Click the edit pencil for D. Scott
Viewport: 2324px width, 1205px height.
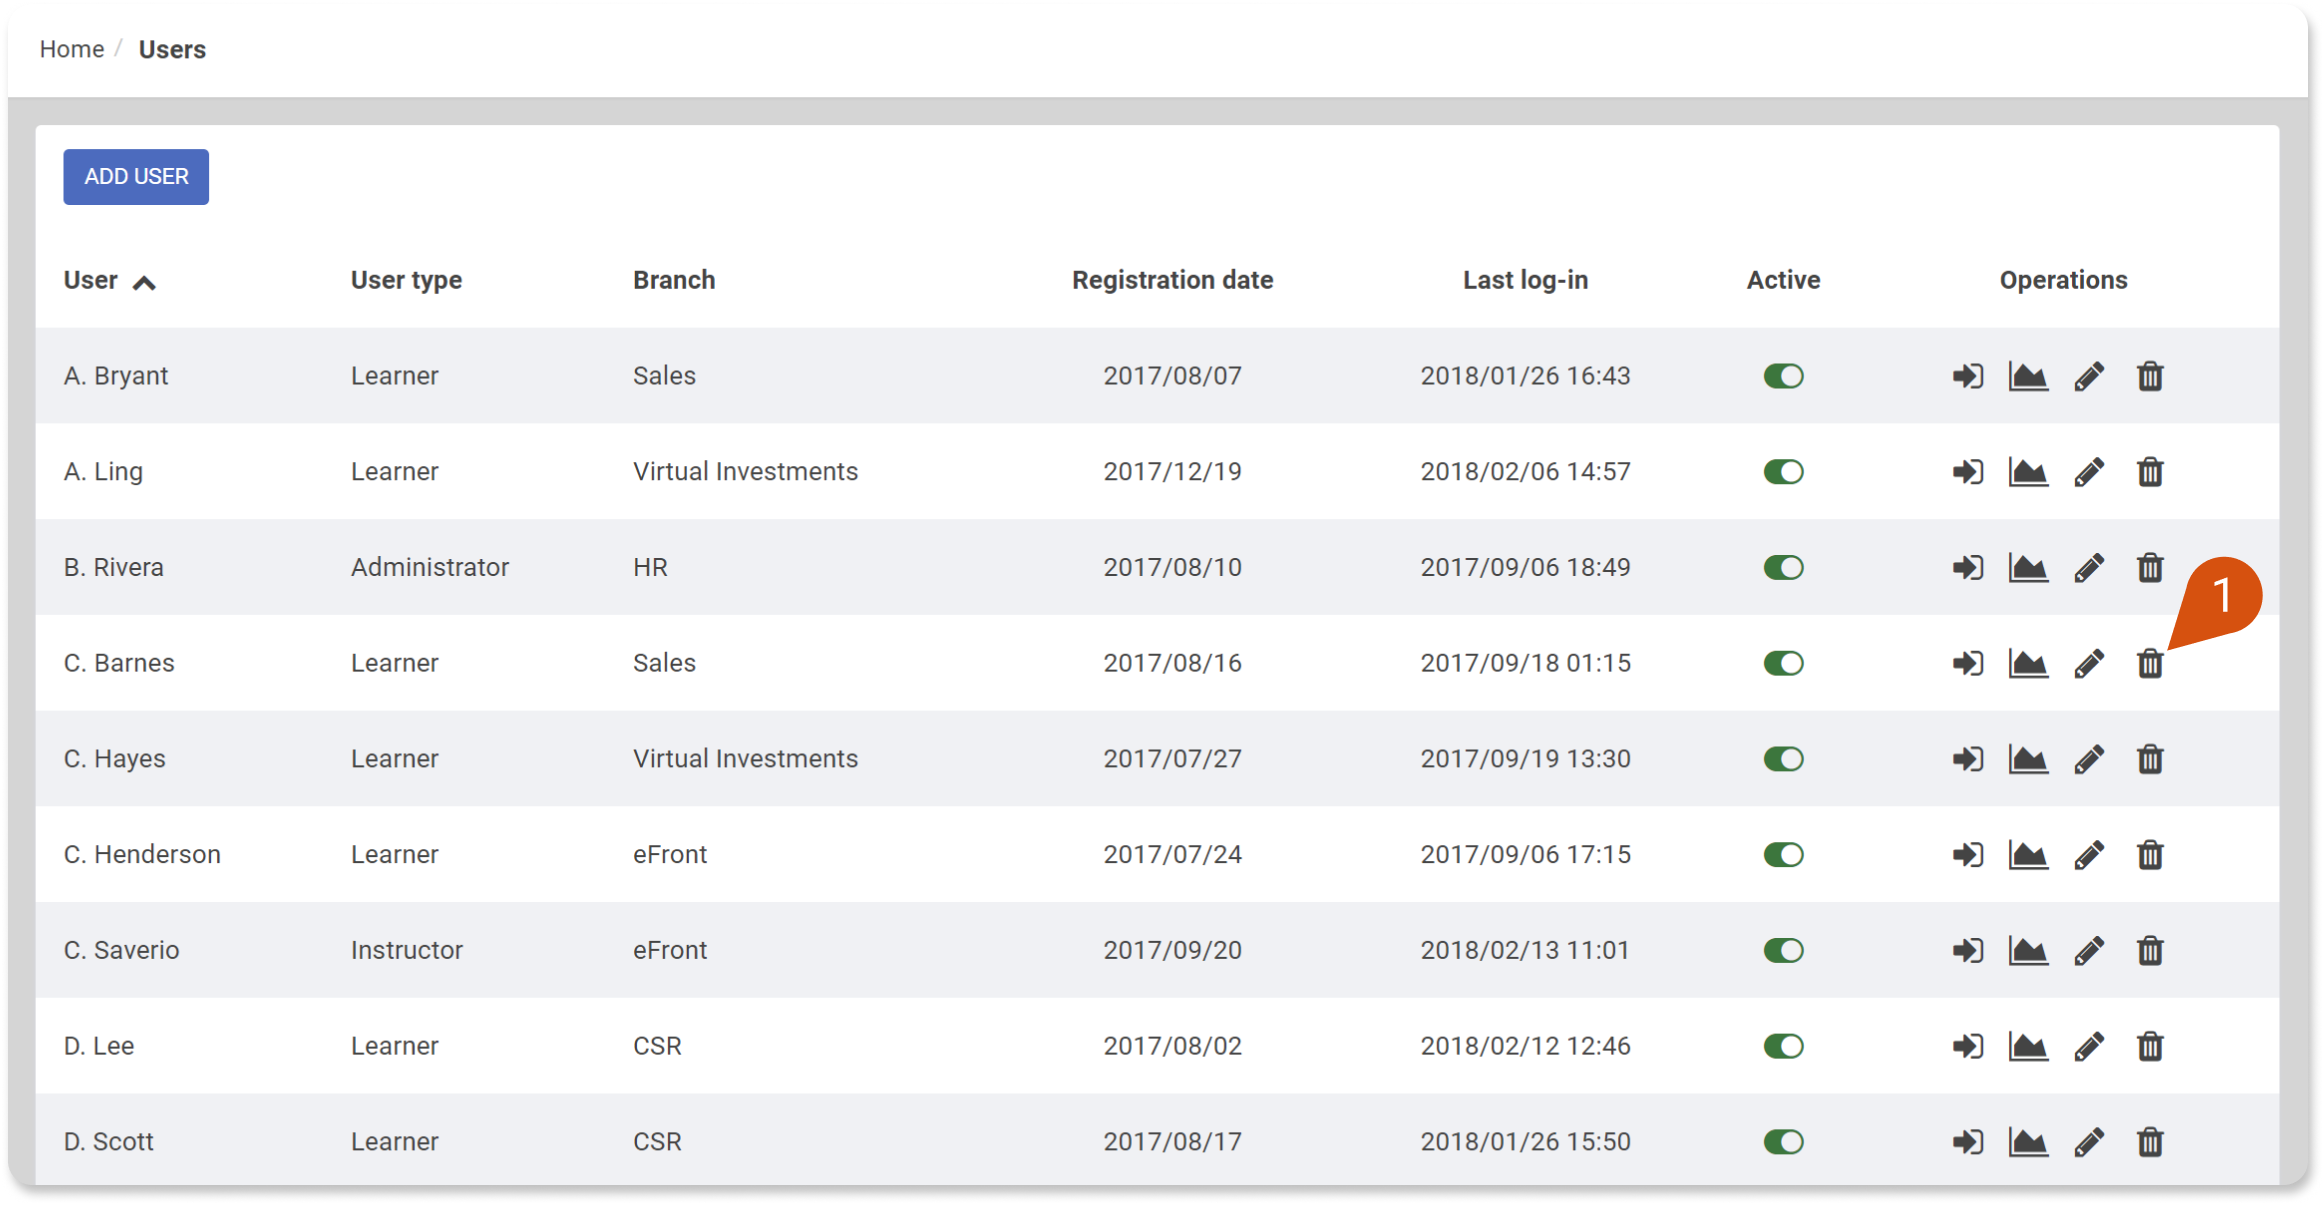[x=2089, y=1142]
